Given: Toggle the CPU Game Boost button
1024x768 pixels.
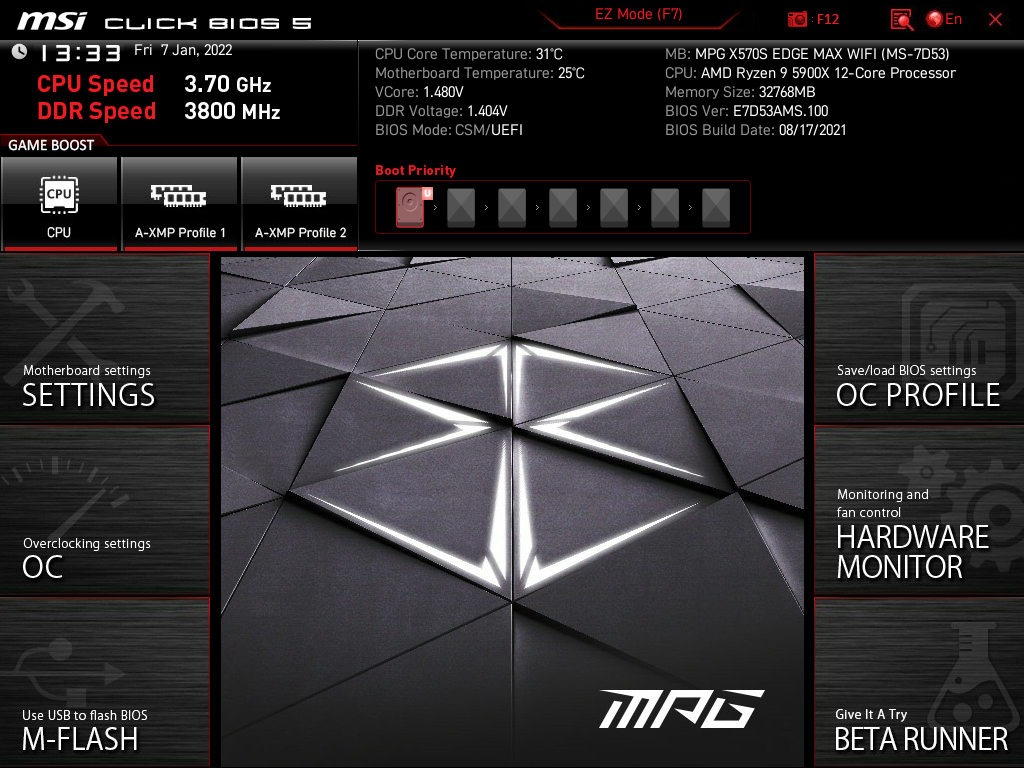Looking at the screenshot, I should tap(59, 204).
